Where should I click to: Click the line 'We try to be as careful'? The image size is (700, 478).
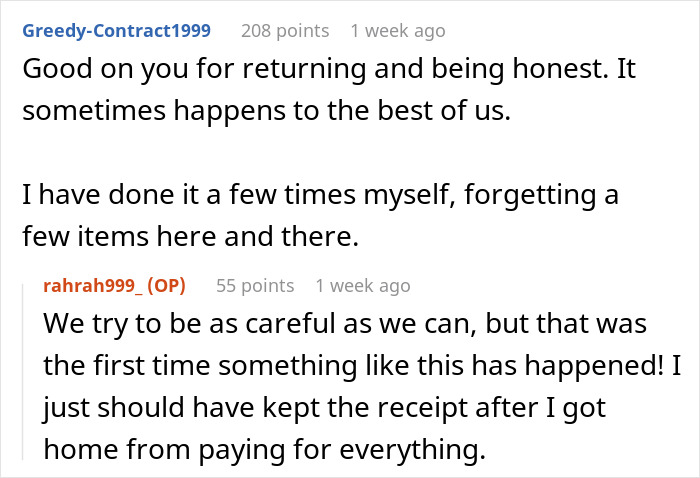345,324
